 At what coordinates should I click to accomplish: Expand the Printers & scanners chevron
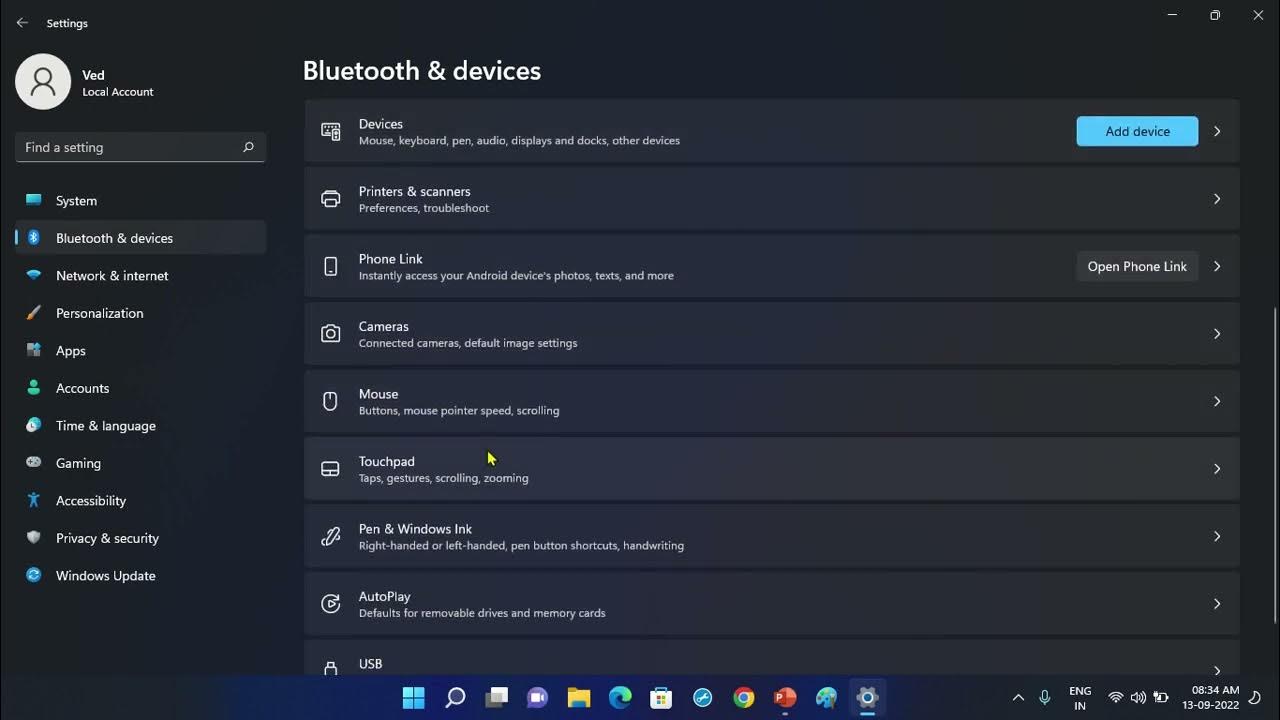[1217, 199]
